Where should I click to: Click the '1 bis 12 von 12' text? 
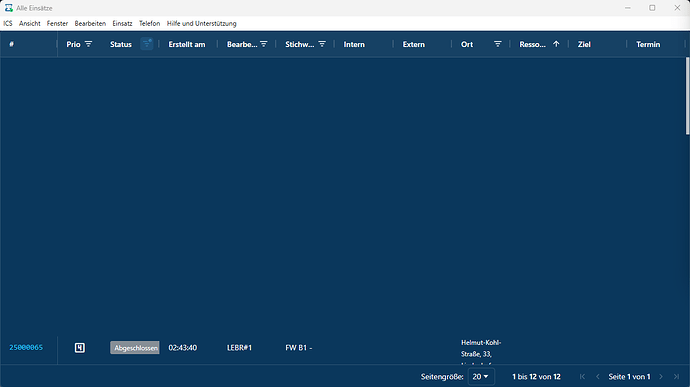(x=536, y=377)
